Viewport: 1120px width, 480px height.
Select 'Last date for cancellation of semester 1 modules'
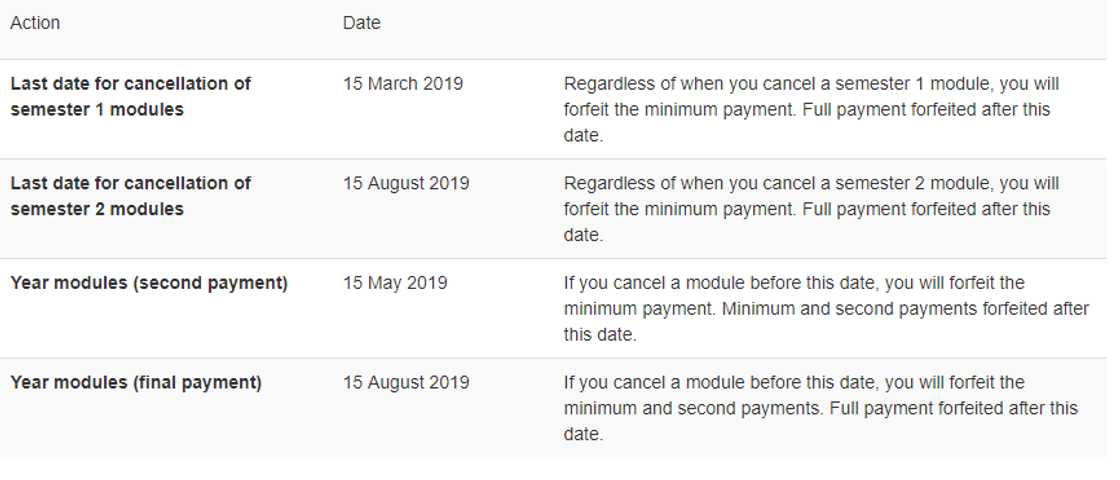point(130,97)
